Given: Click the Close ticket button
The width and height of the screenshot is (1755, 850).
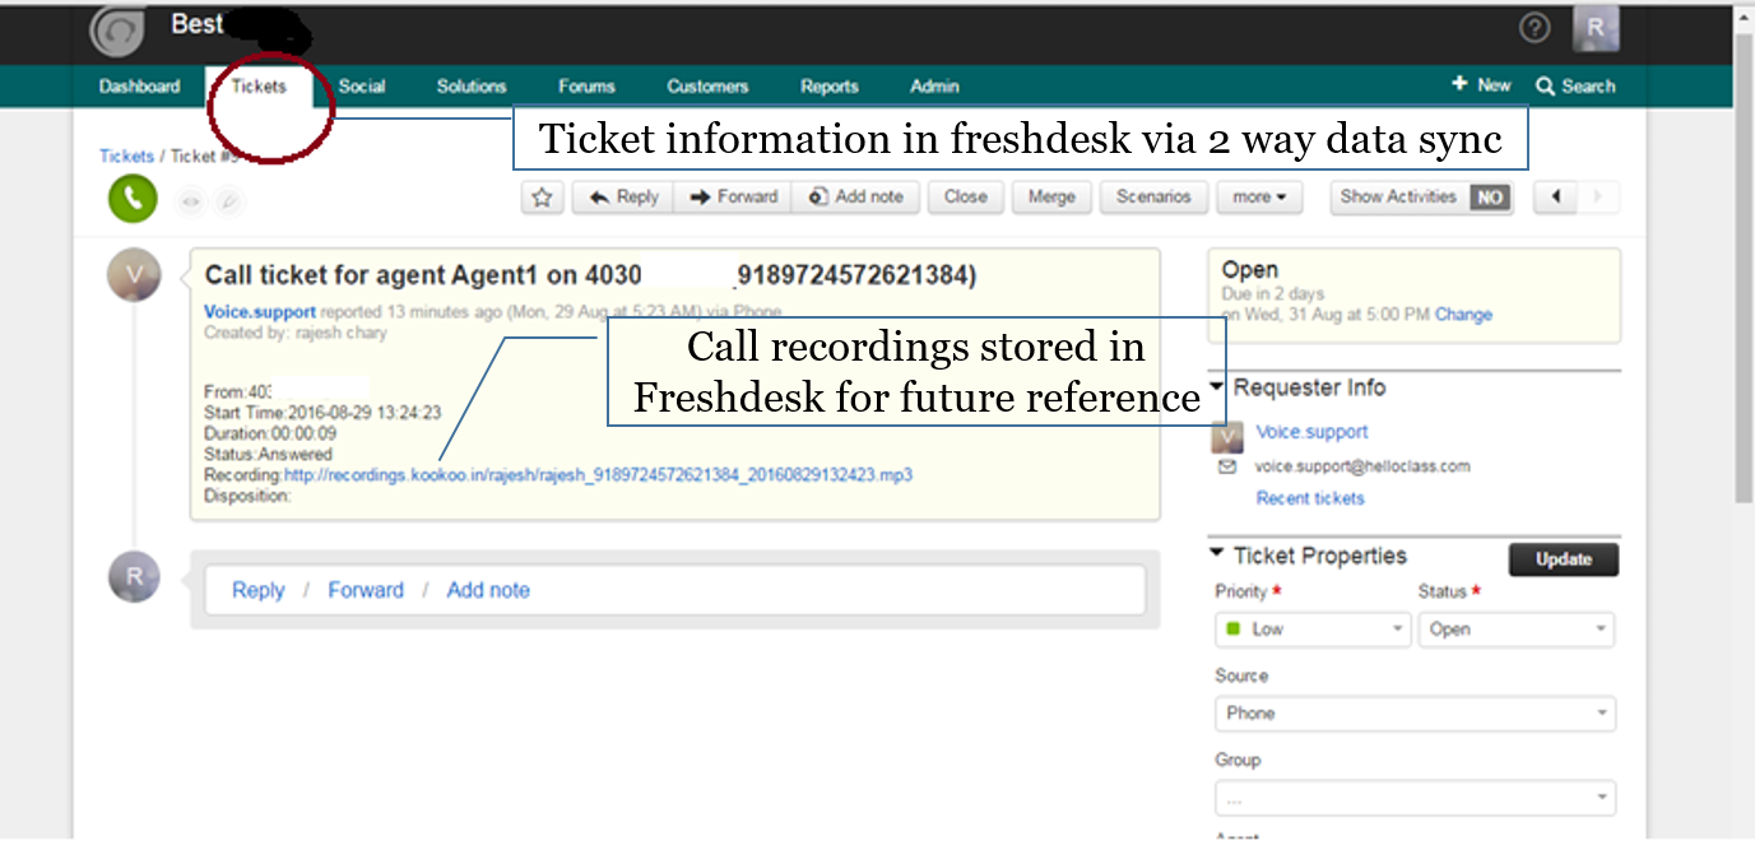Looking at the screenshot, I should pyautogui.click(x=965, y=197).
